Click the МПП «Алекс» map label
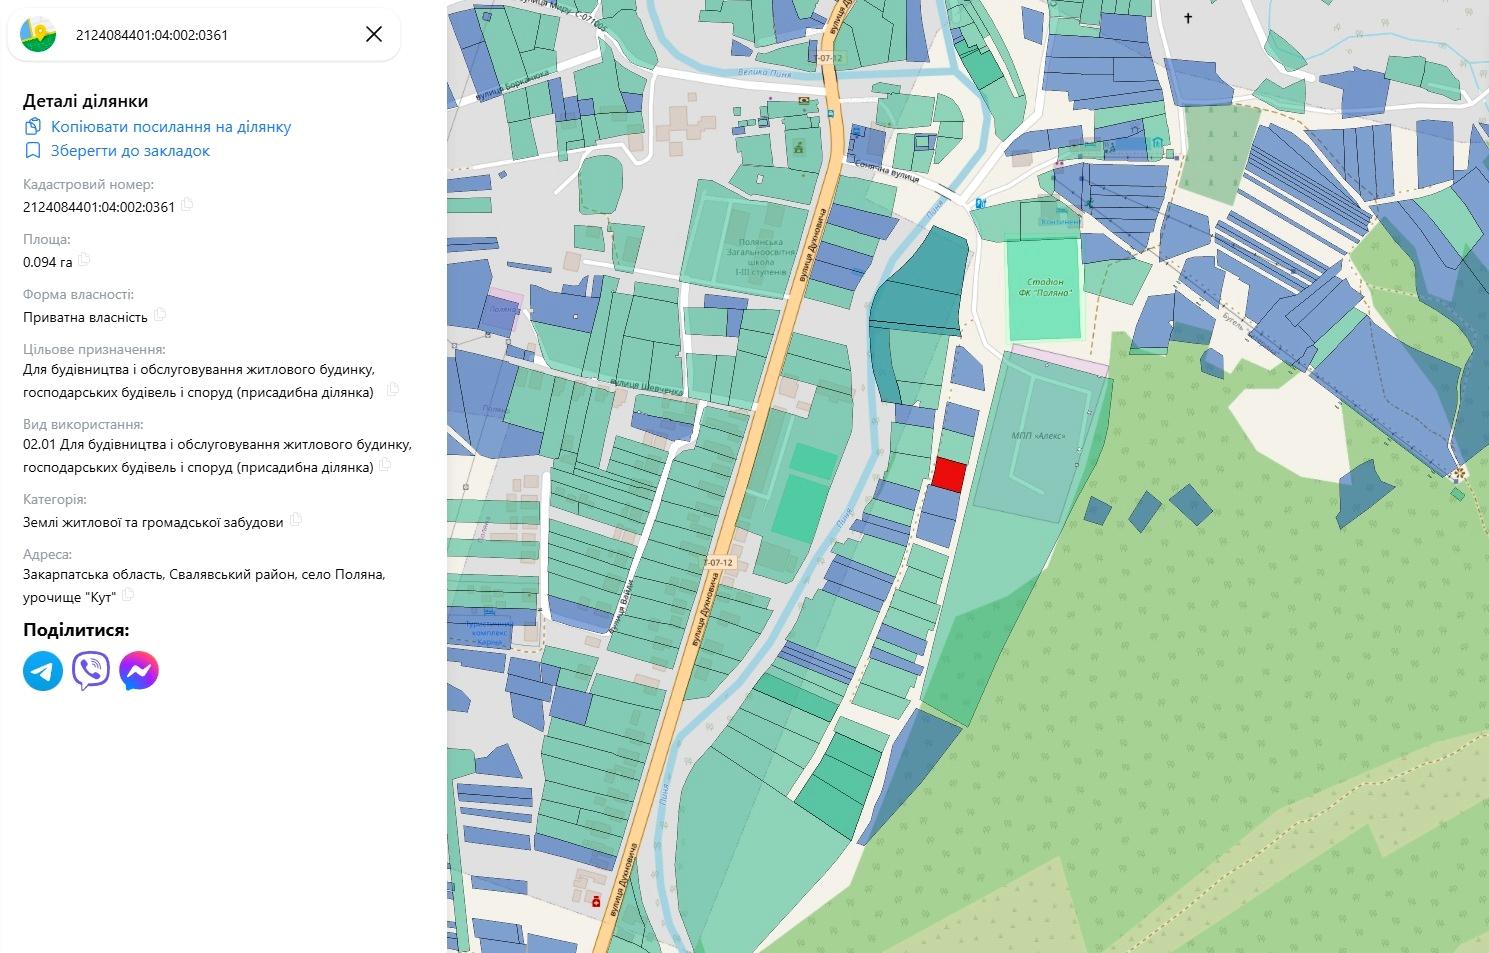The image size is (1489, 953). 1038,435
